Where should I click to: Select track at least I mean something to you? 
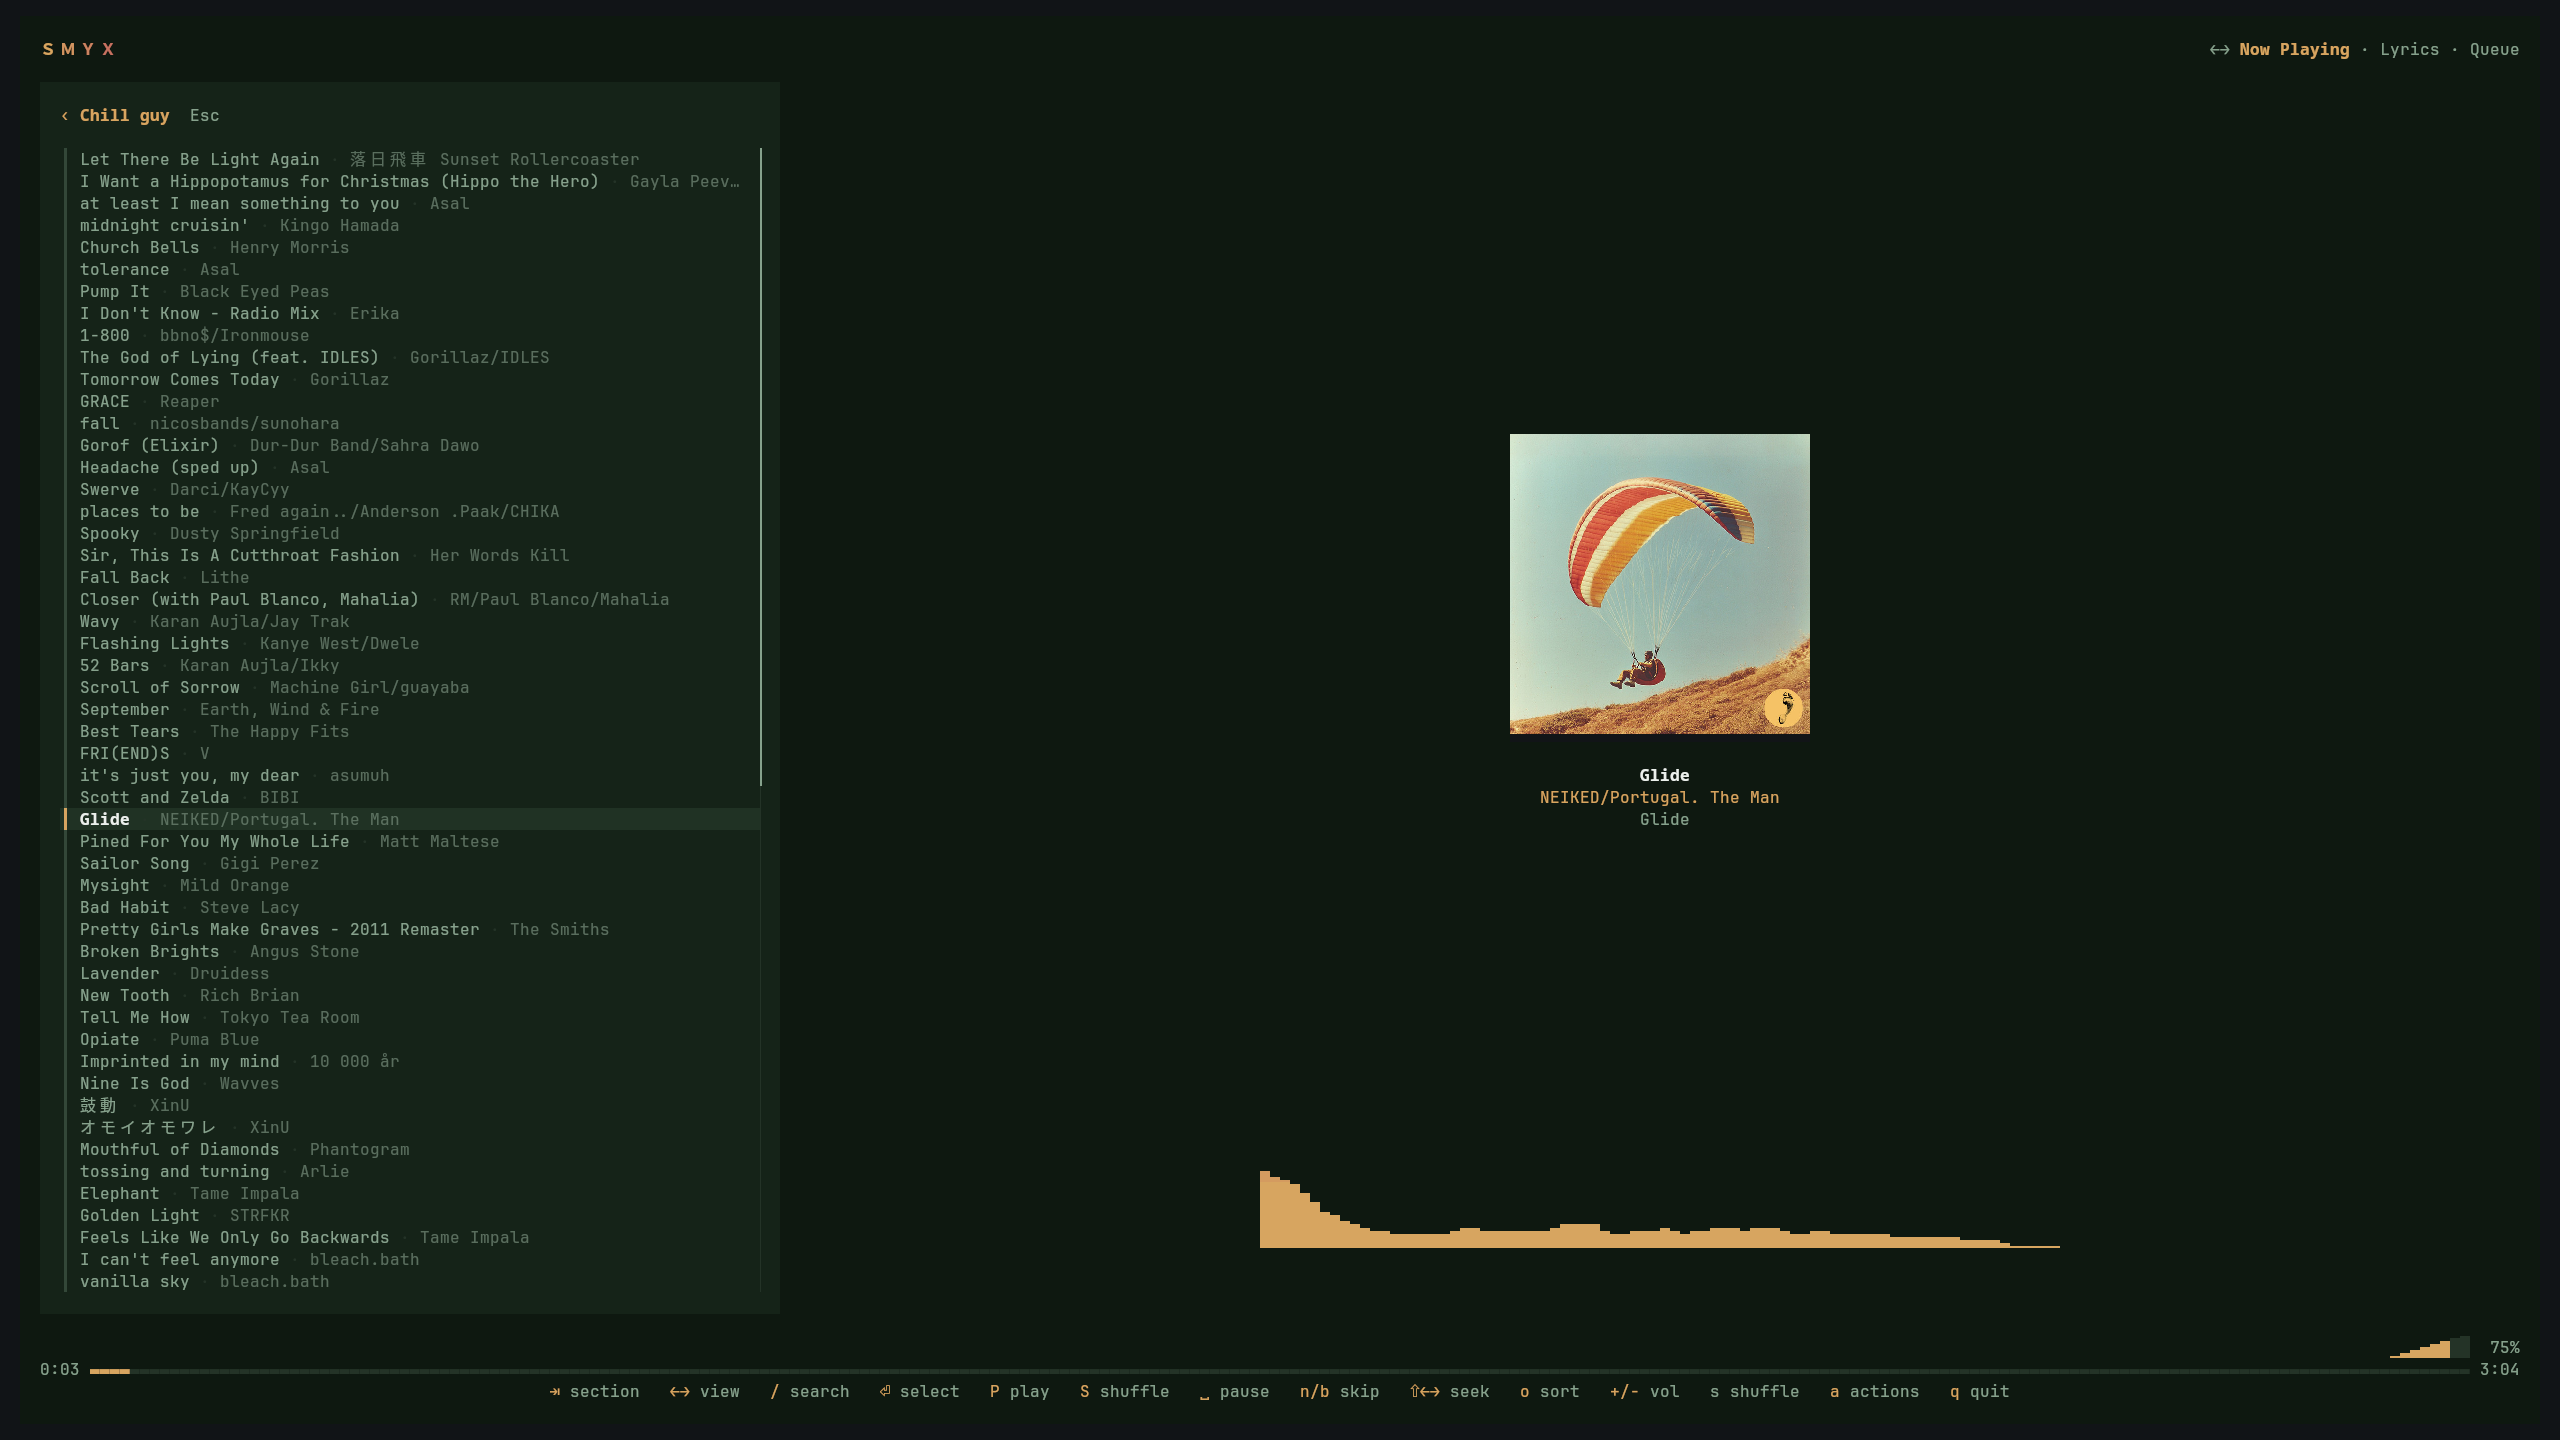412,204
